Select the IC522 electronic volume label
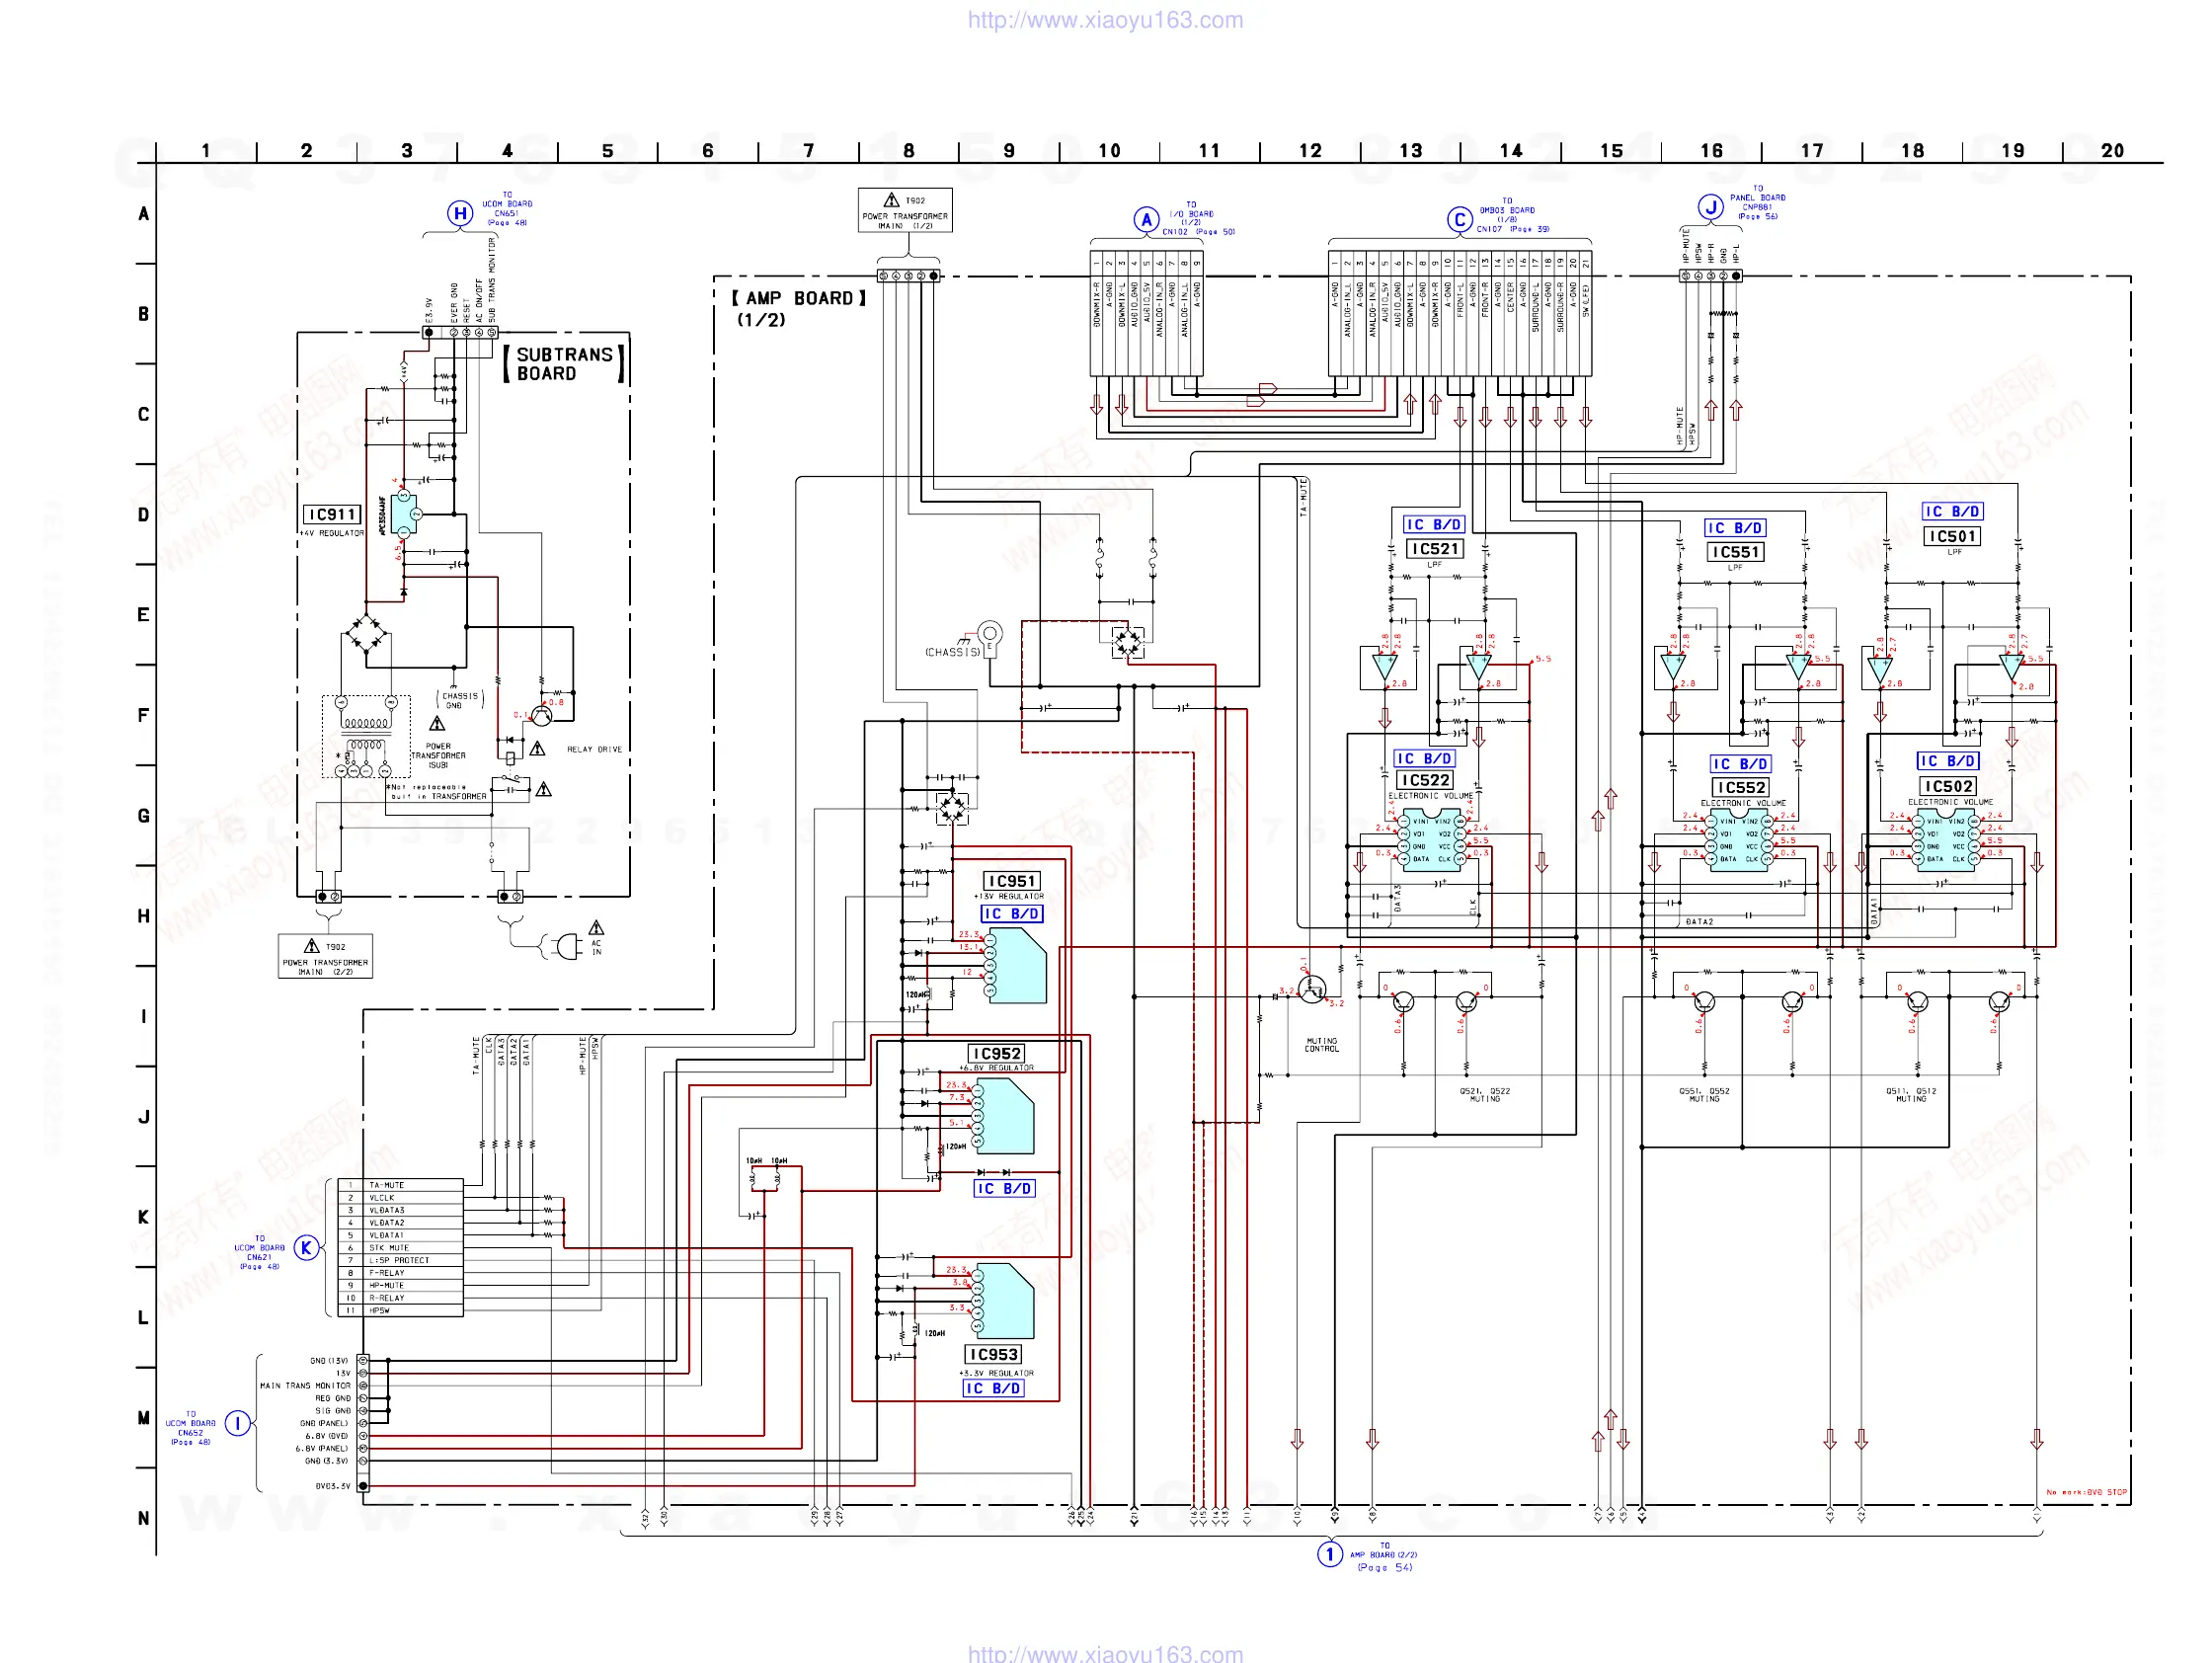 click(x=1424, y=780)
